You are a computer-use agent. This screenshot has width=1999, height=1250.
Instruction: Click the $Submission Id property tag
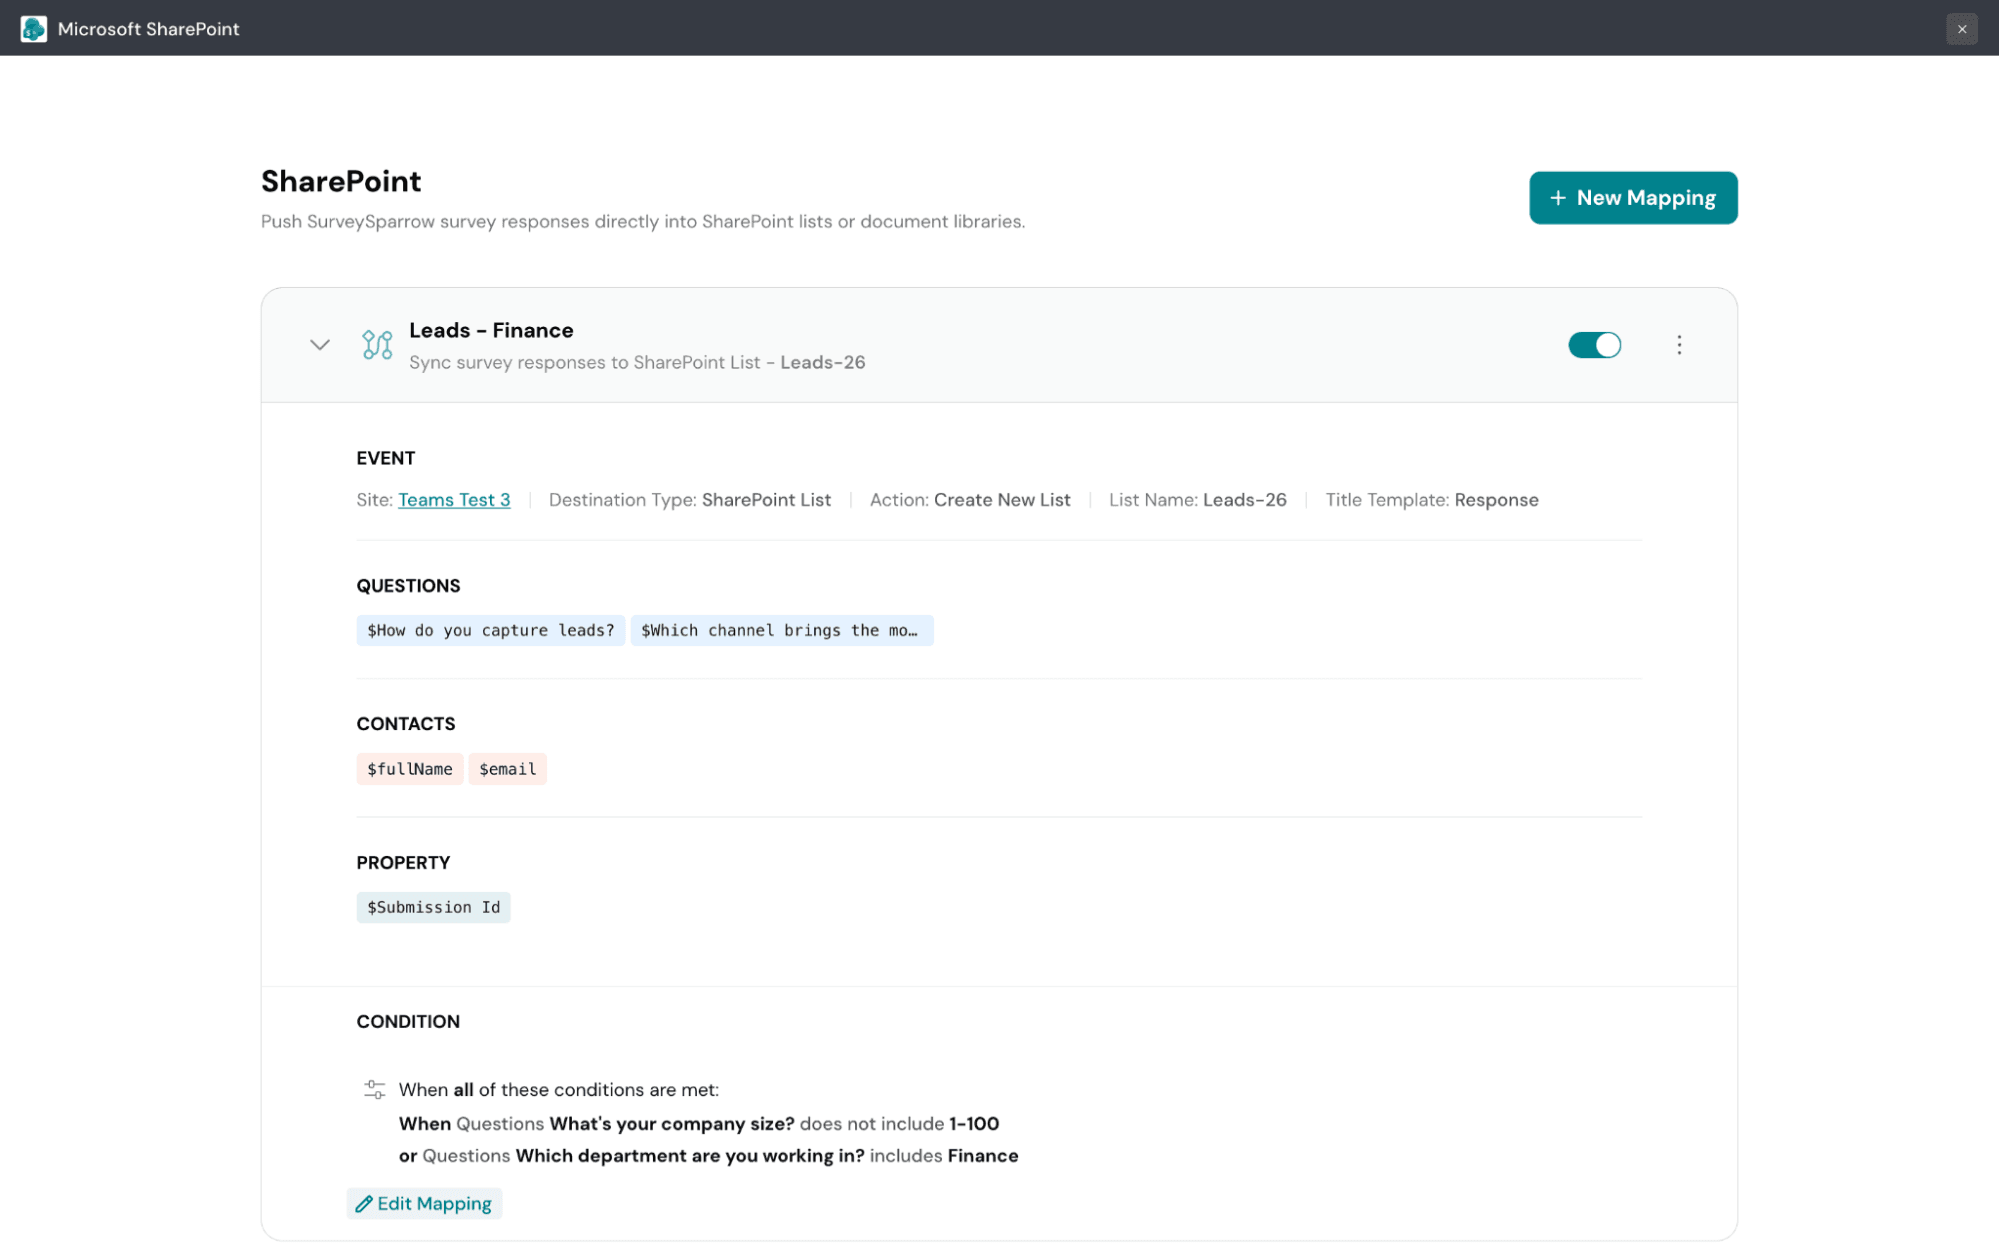pyautogui.click(x=433, y=907)
